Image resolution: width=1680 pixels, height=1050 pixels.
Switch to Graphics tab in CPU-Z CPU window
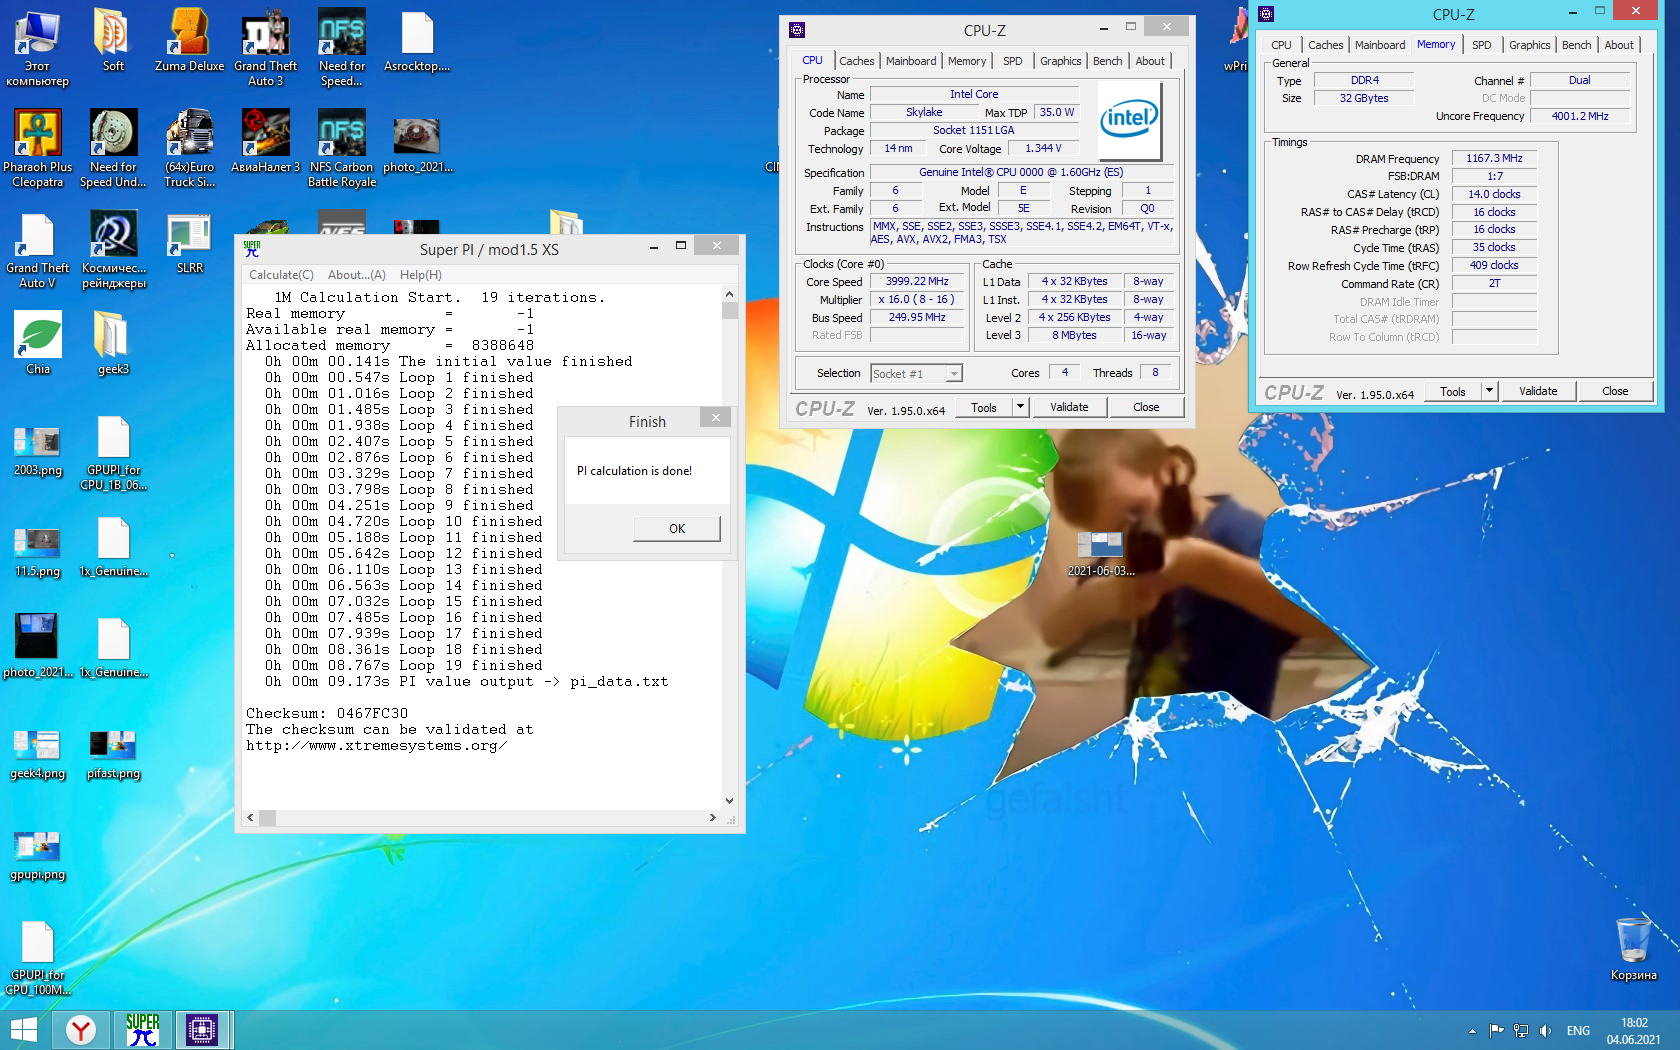(1060, 61)
